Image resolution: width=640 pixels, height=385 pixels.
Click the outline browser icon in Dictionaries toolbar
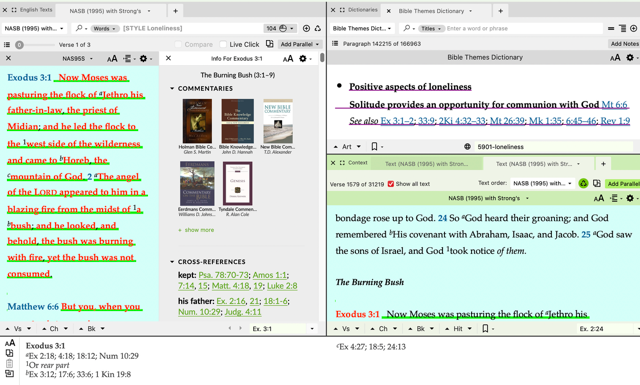point(622,28)
